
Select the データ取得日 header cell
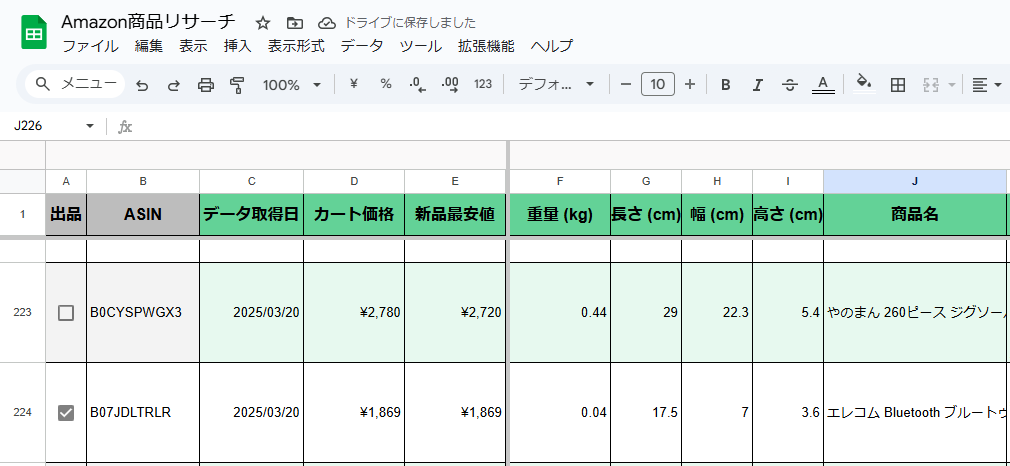[251, 215]
